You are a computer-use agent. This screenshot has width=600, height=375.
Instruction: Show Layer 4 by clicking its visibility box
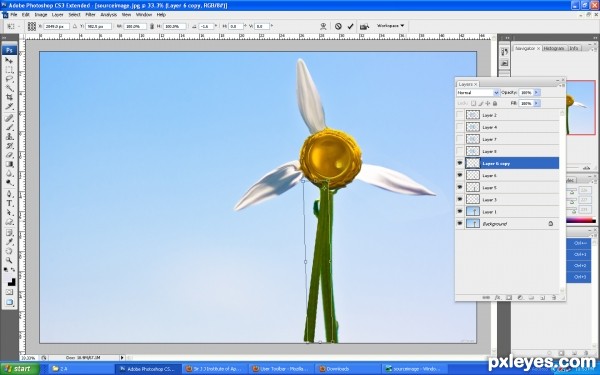click(460, 127)
